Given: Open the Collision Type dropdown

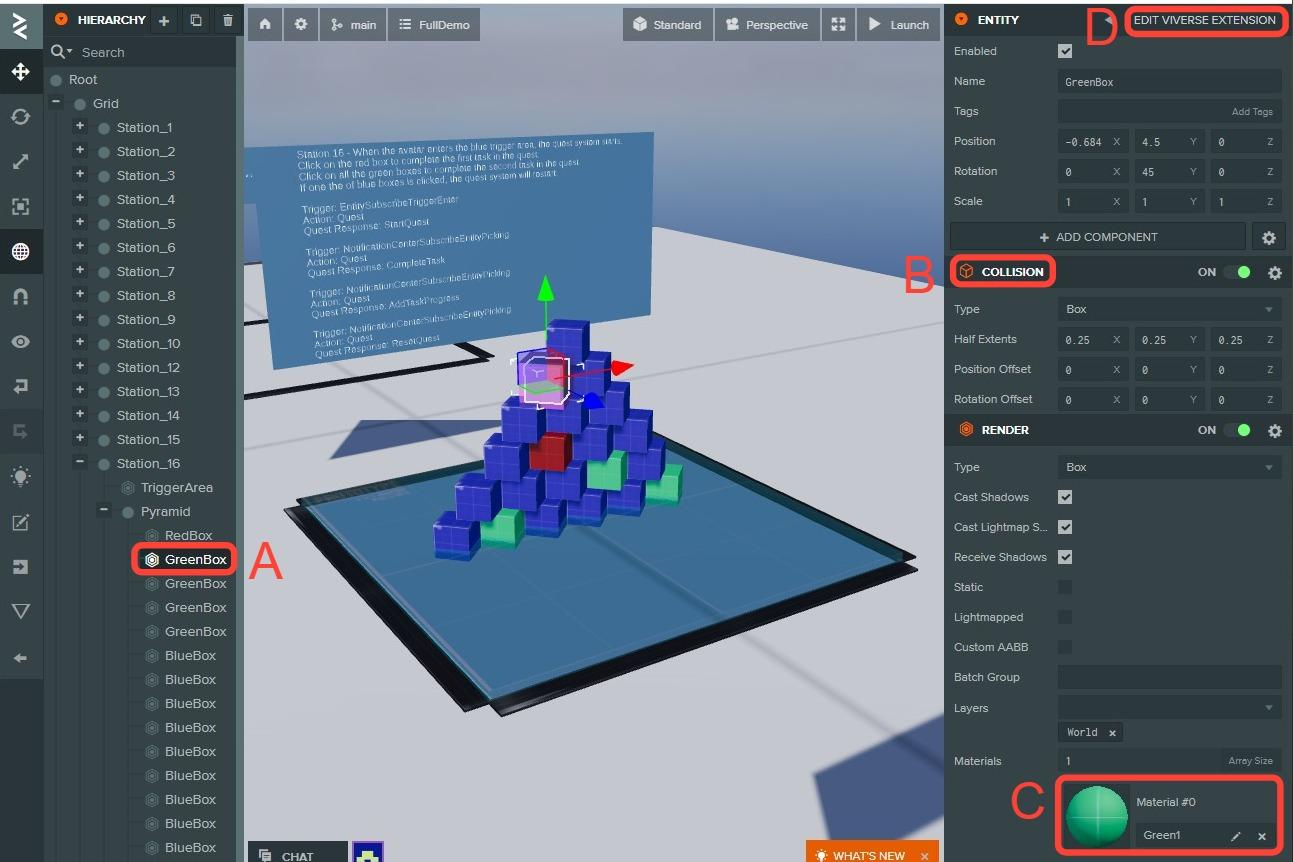Looking at the screenshot, I should [1169, 309].
